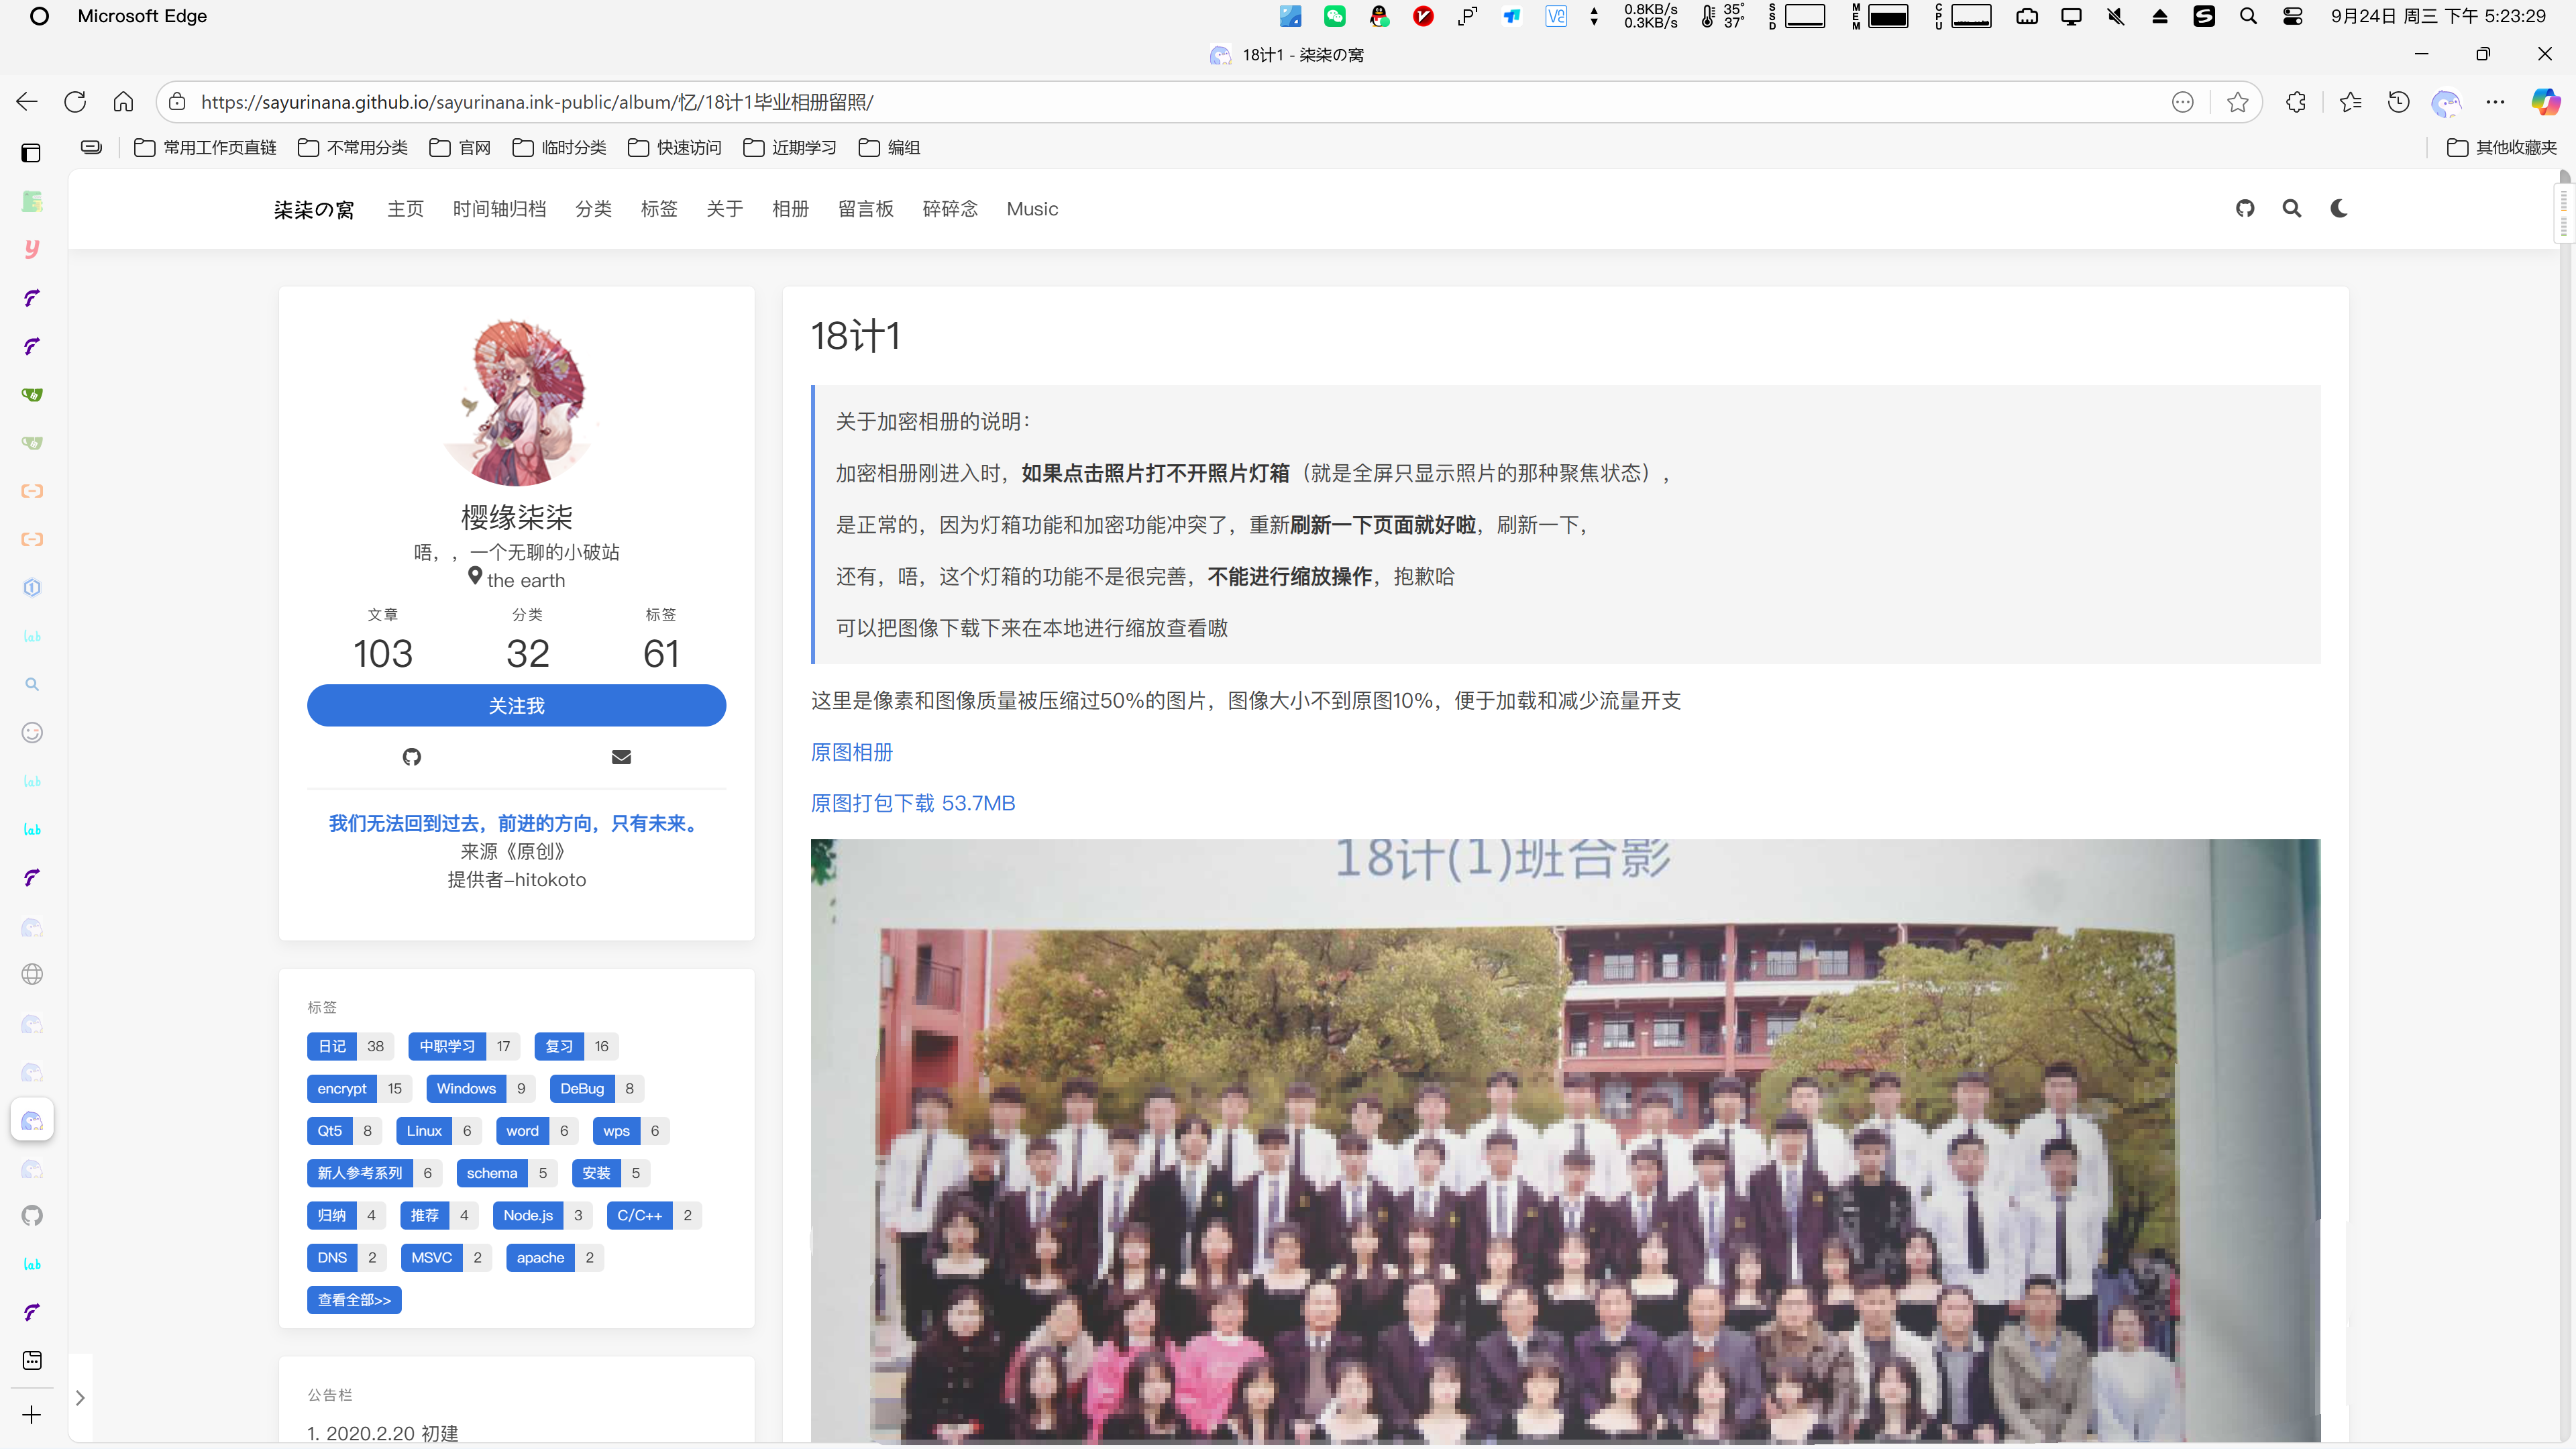
Task: Open 留言板 navigation item
Action: [x=865, y=209]
